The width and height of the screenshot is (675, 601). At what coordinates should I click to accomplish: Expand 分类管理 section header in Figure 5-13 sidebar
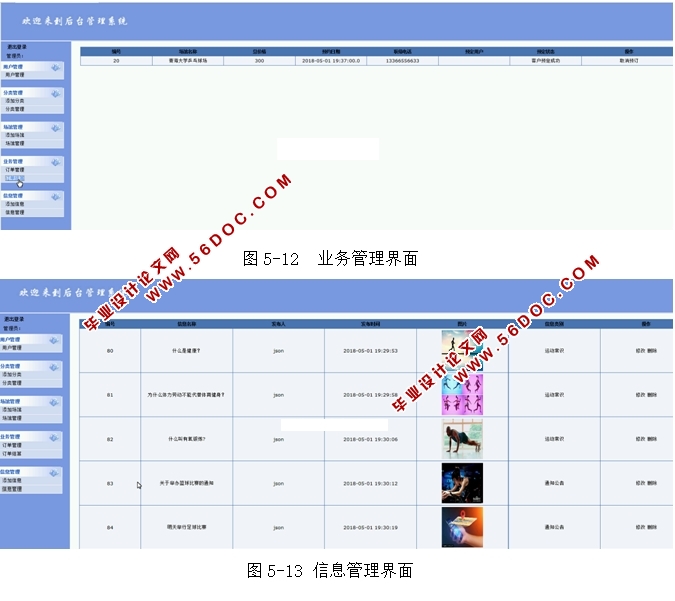click(x=31, y=366)
